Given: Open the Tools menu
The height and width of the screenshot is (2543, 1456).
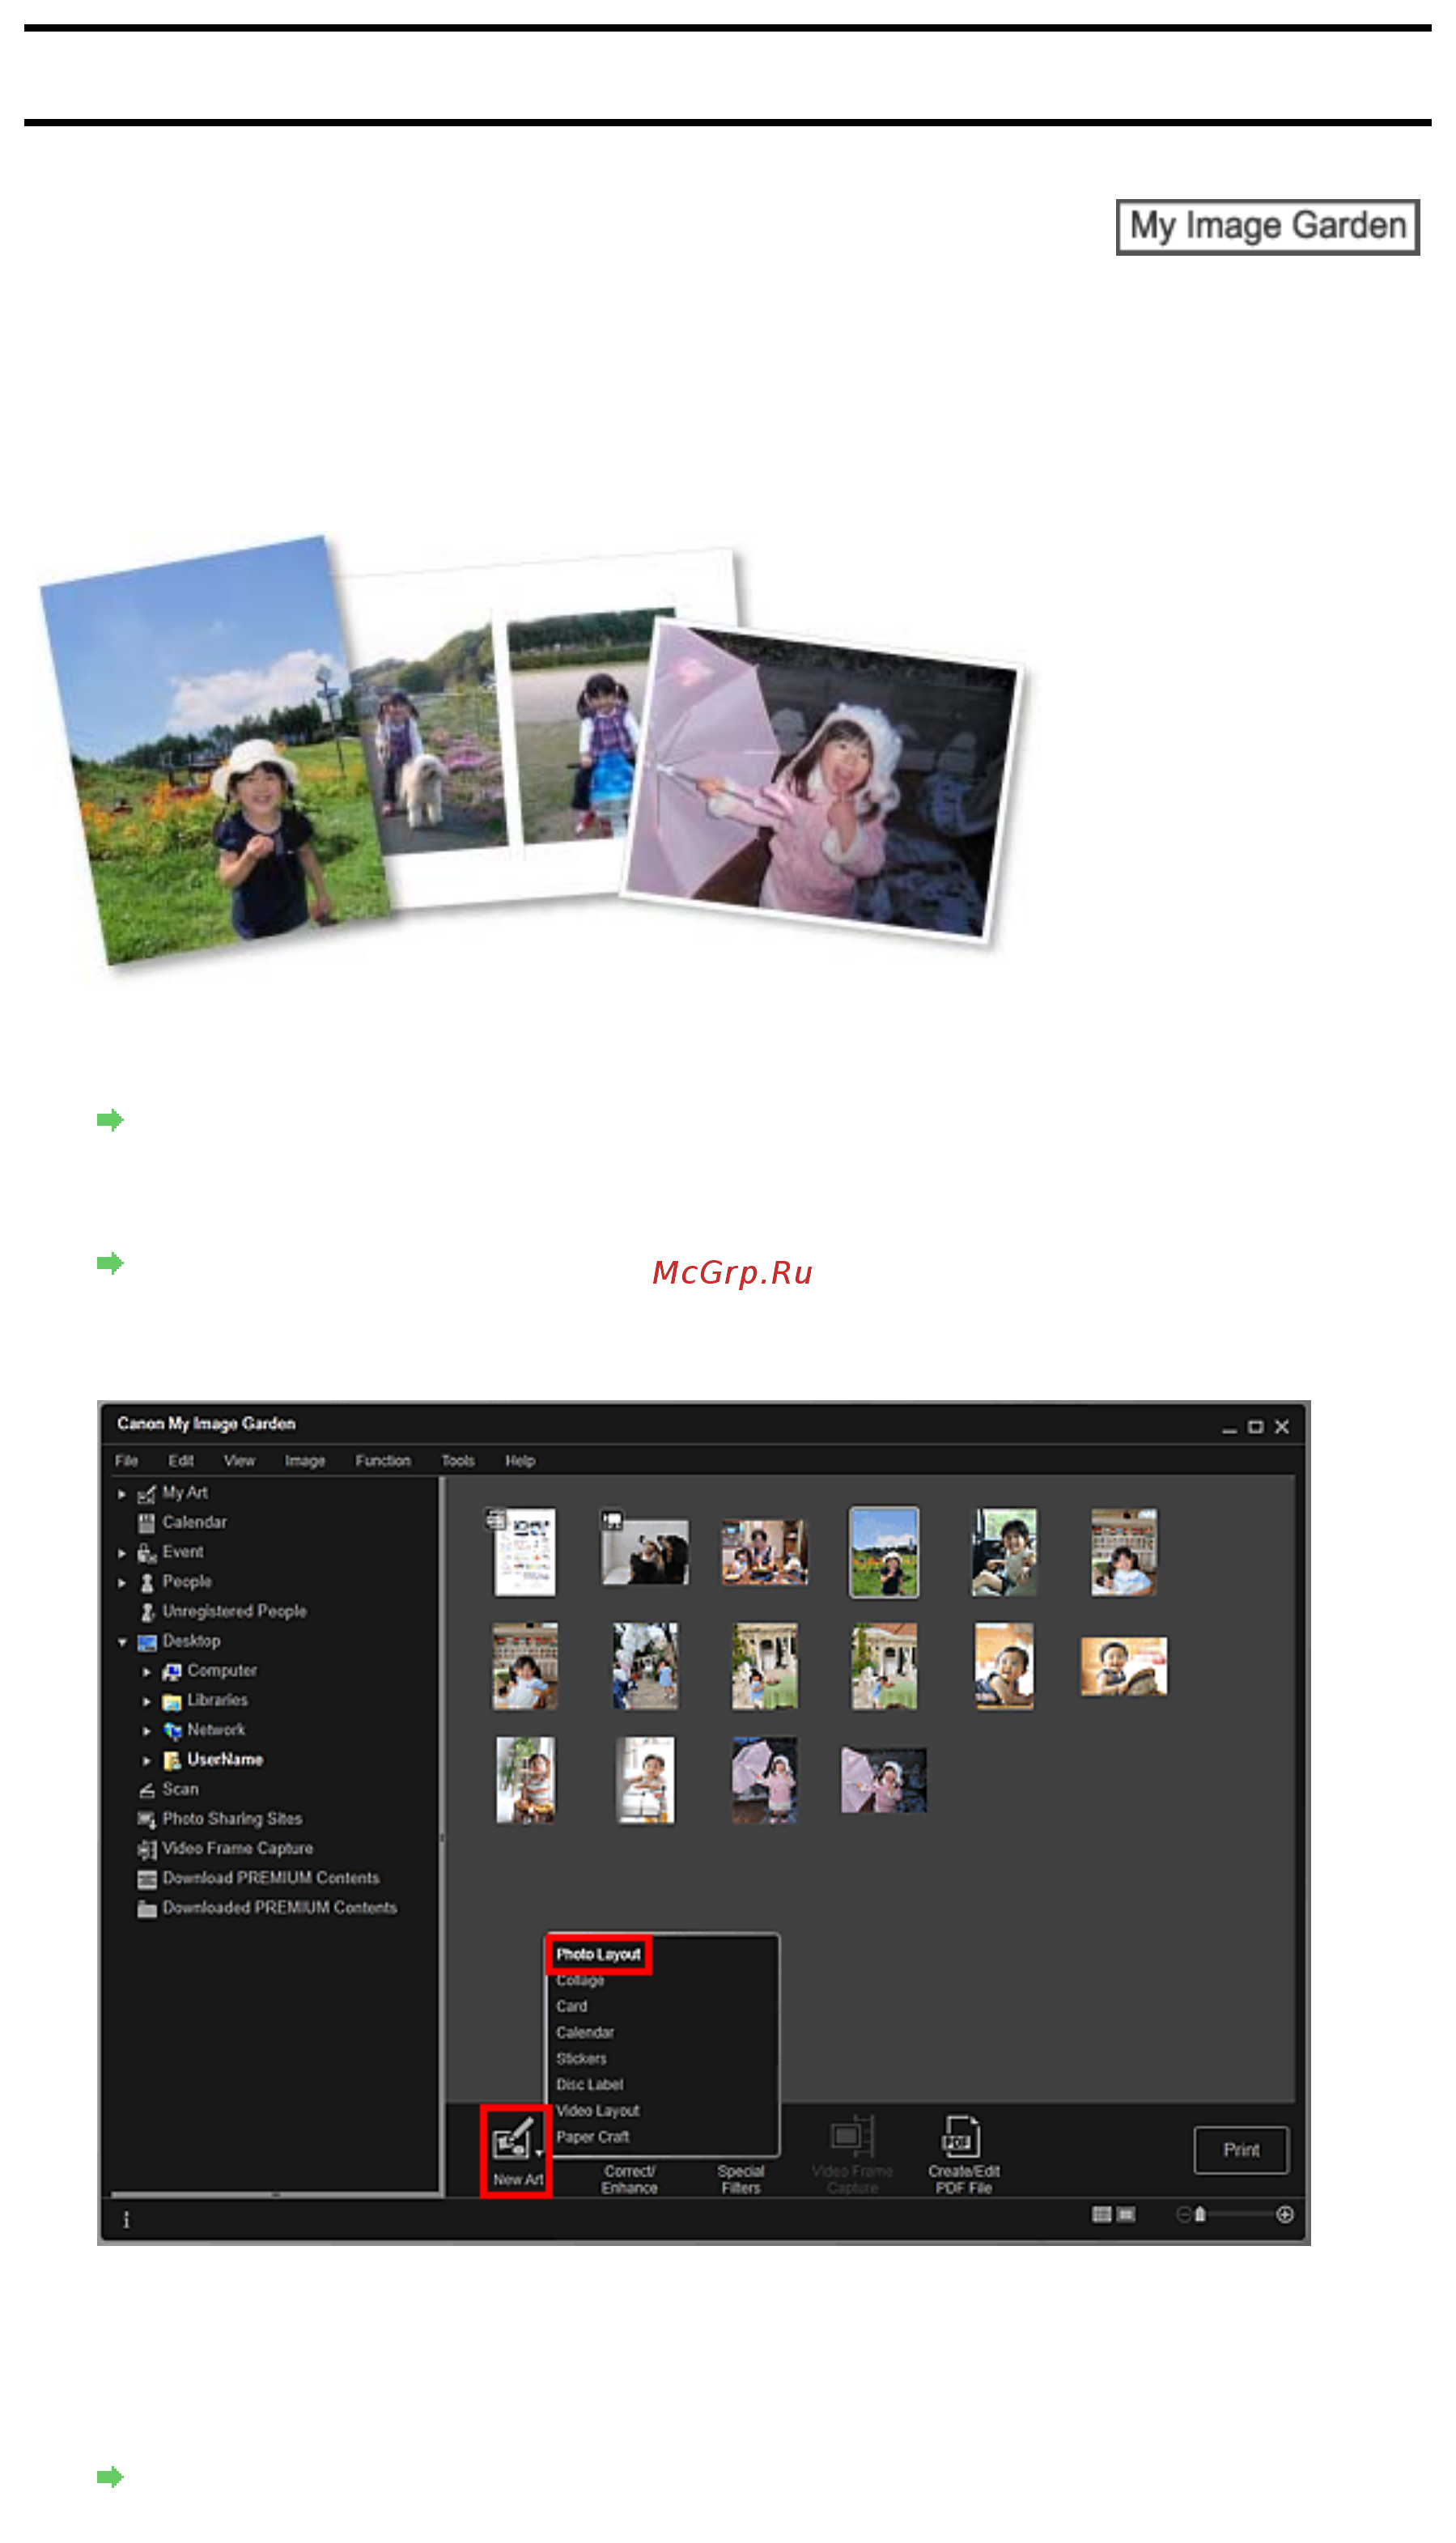Looking at the screenshot, I should pos(458,1461).
